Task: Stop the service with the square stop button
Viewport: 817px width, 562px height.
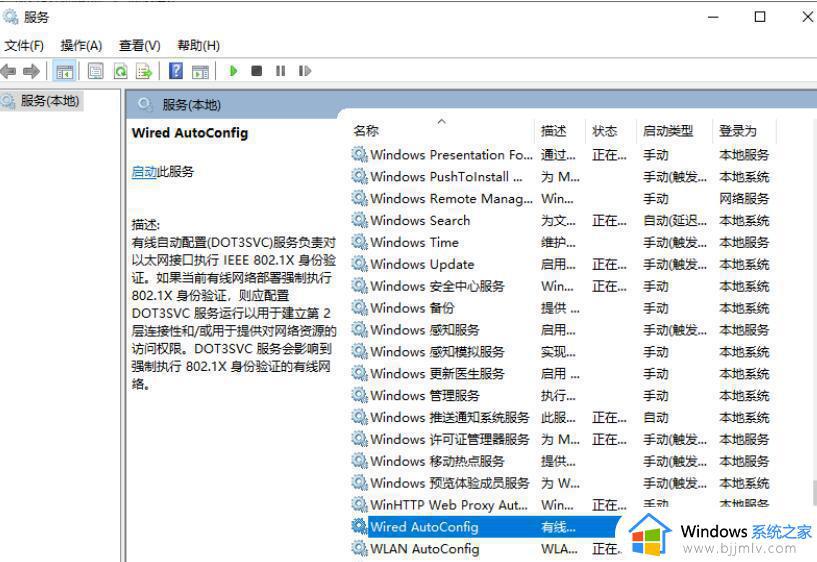Action: point(256,71)
